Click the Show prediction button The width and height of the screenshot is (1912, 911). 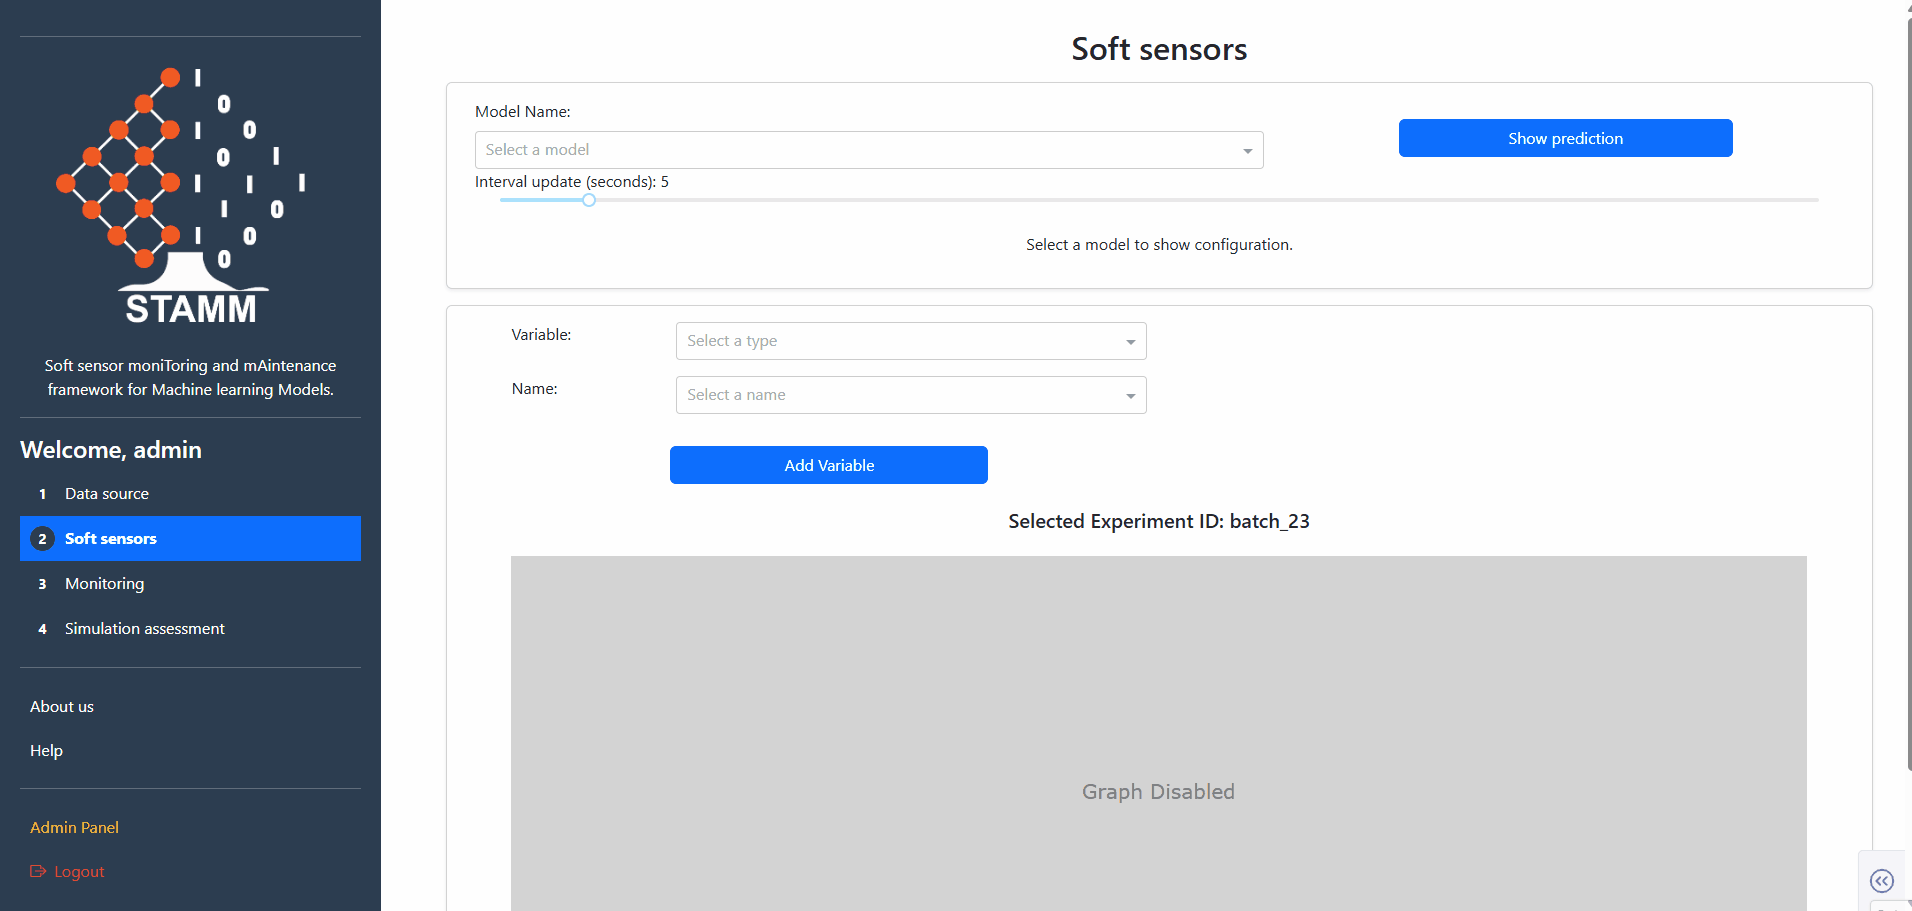1564,138
